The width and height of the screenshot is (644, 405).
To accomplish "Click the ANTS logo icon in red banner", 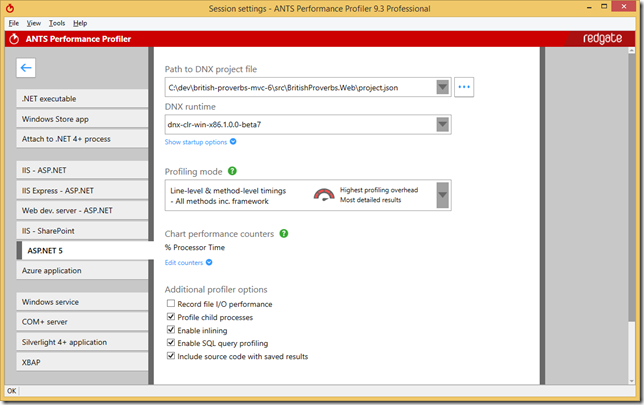I will click(x=14, y=39).
